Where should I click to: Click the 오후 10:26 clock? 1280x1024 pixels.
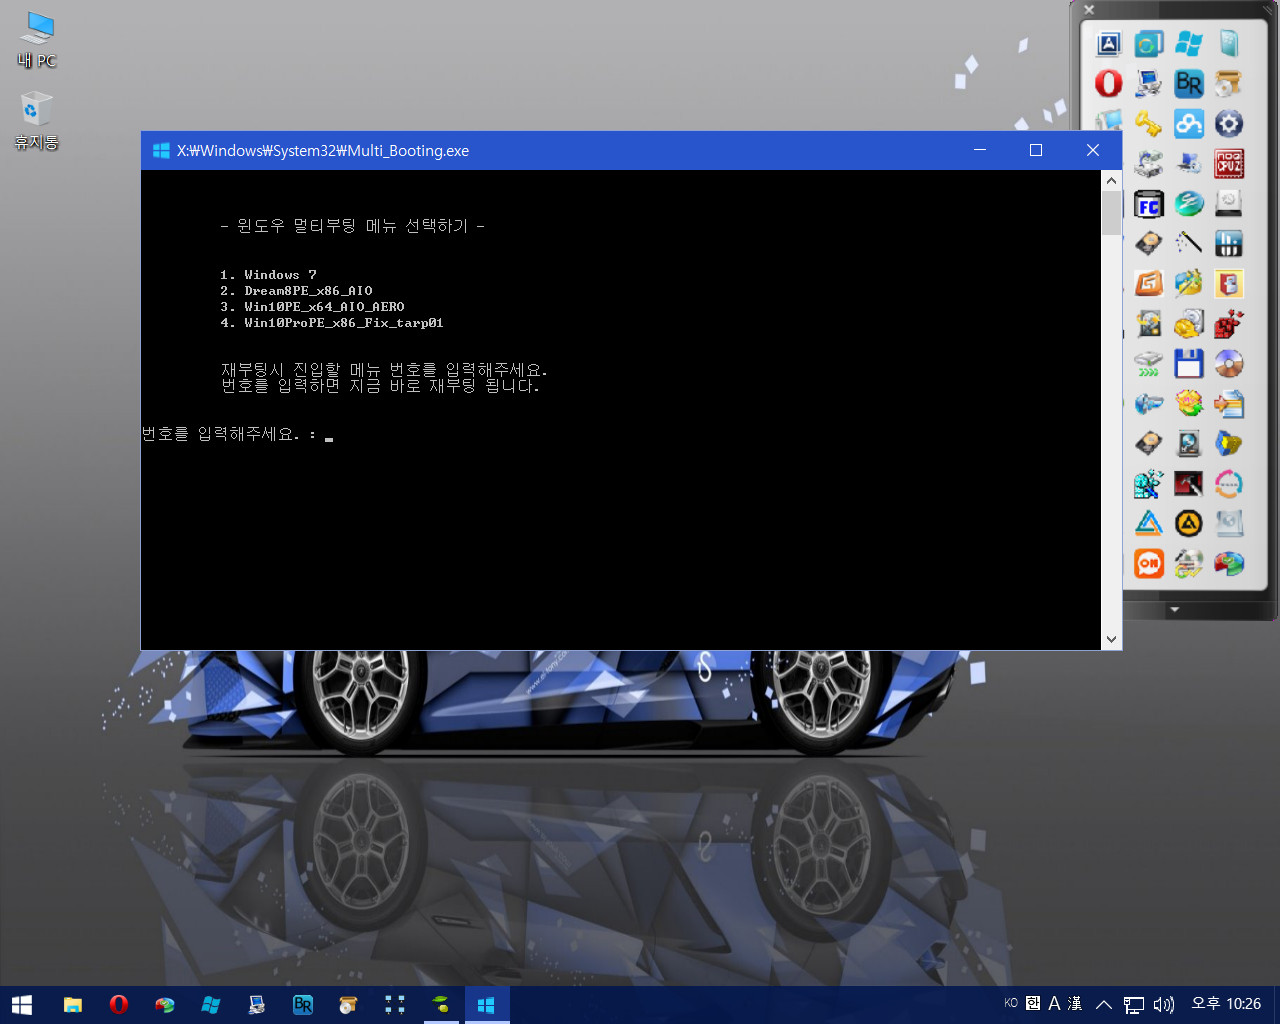pos(1226,1003)
